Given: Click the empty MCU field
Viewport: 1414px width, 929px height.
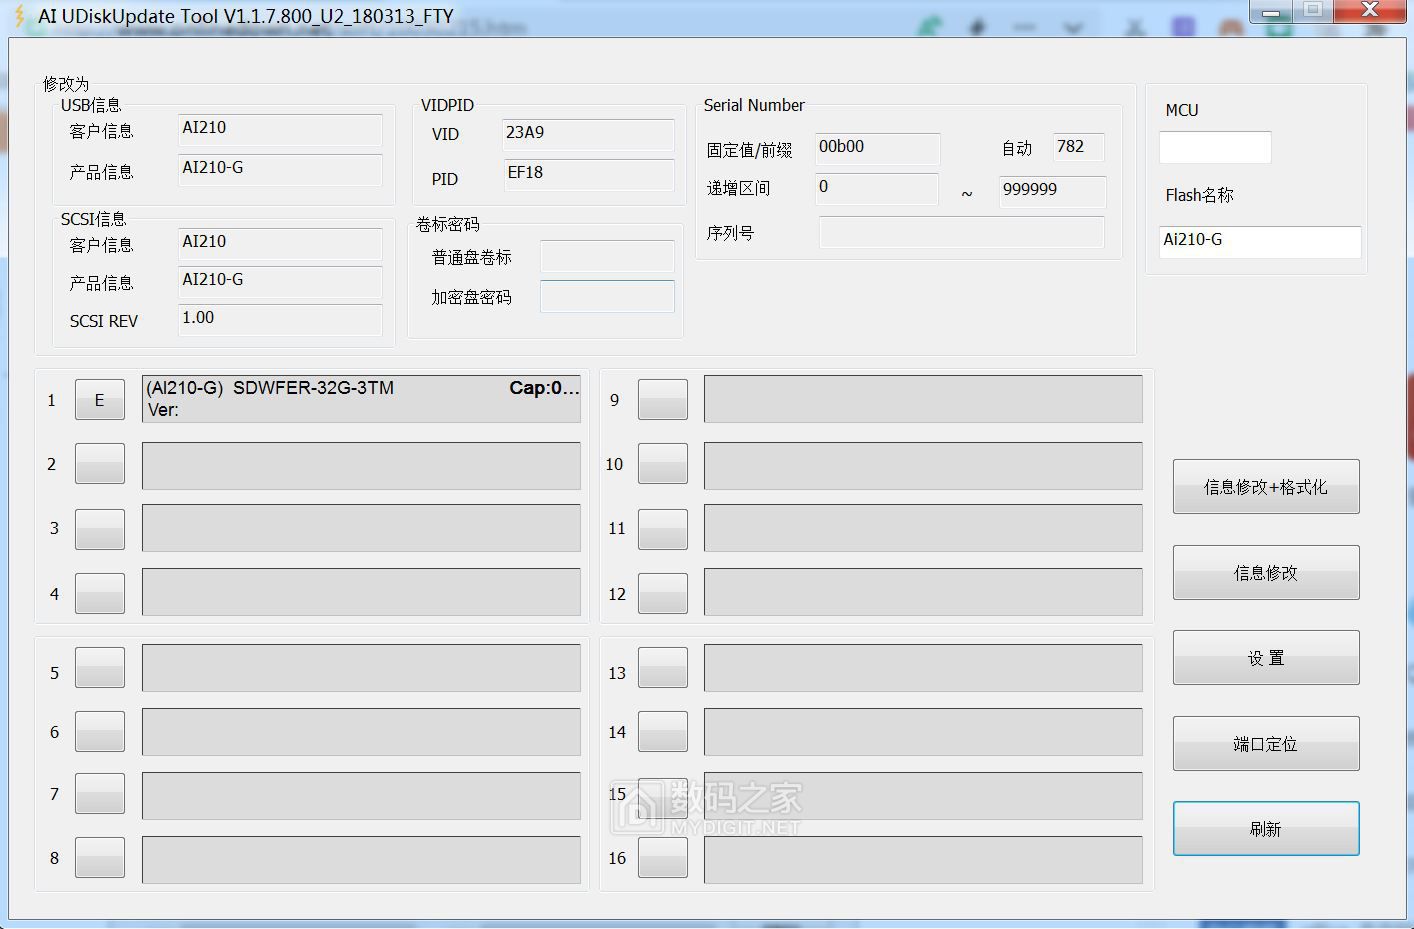Looking at the screenshot, I should tap(1215, 147).
